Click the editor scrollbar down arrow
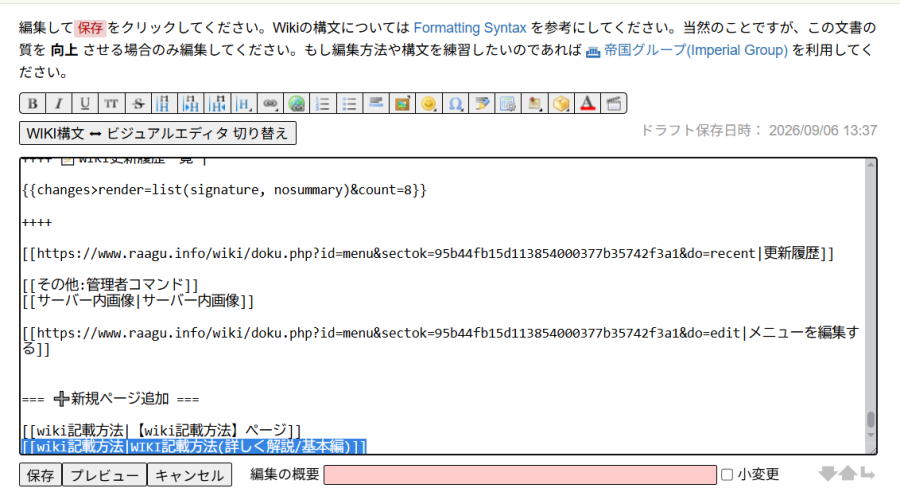 871,435
